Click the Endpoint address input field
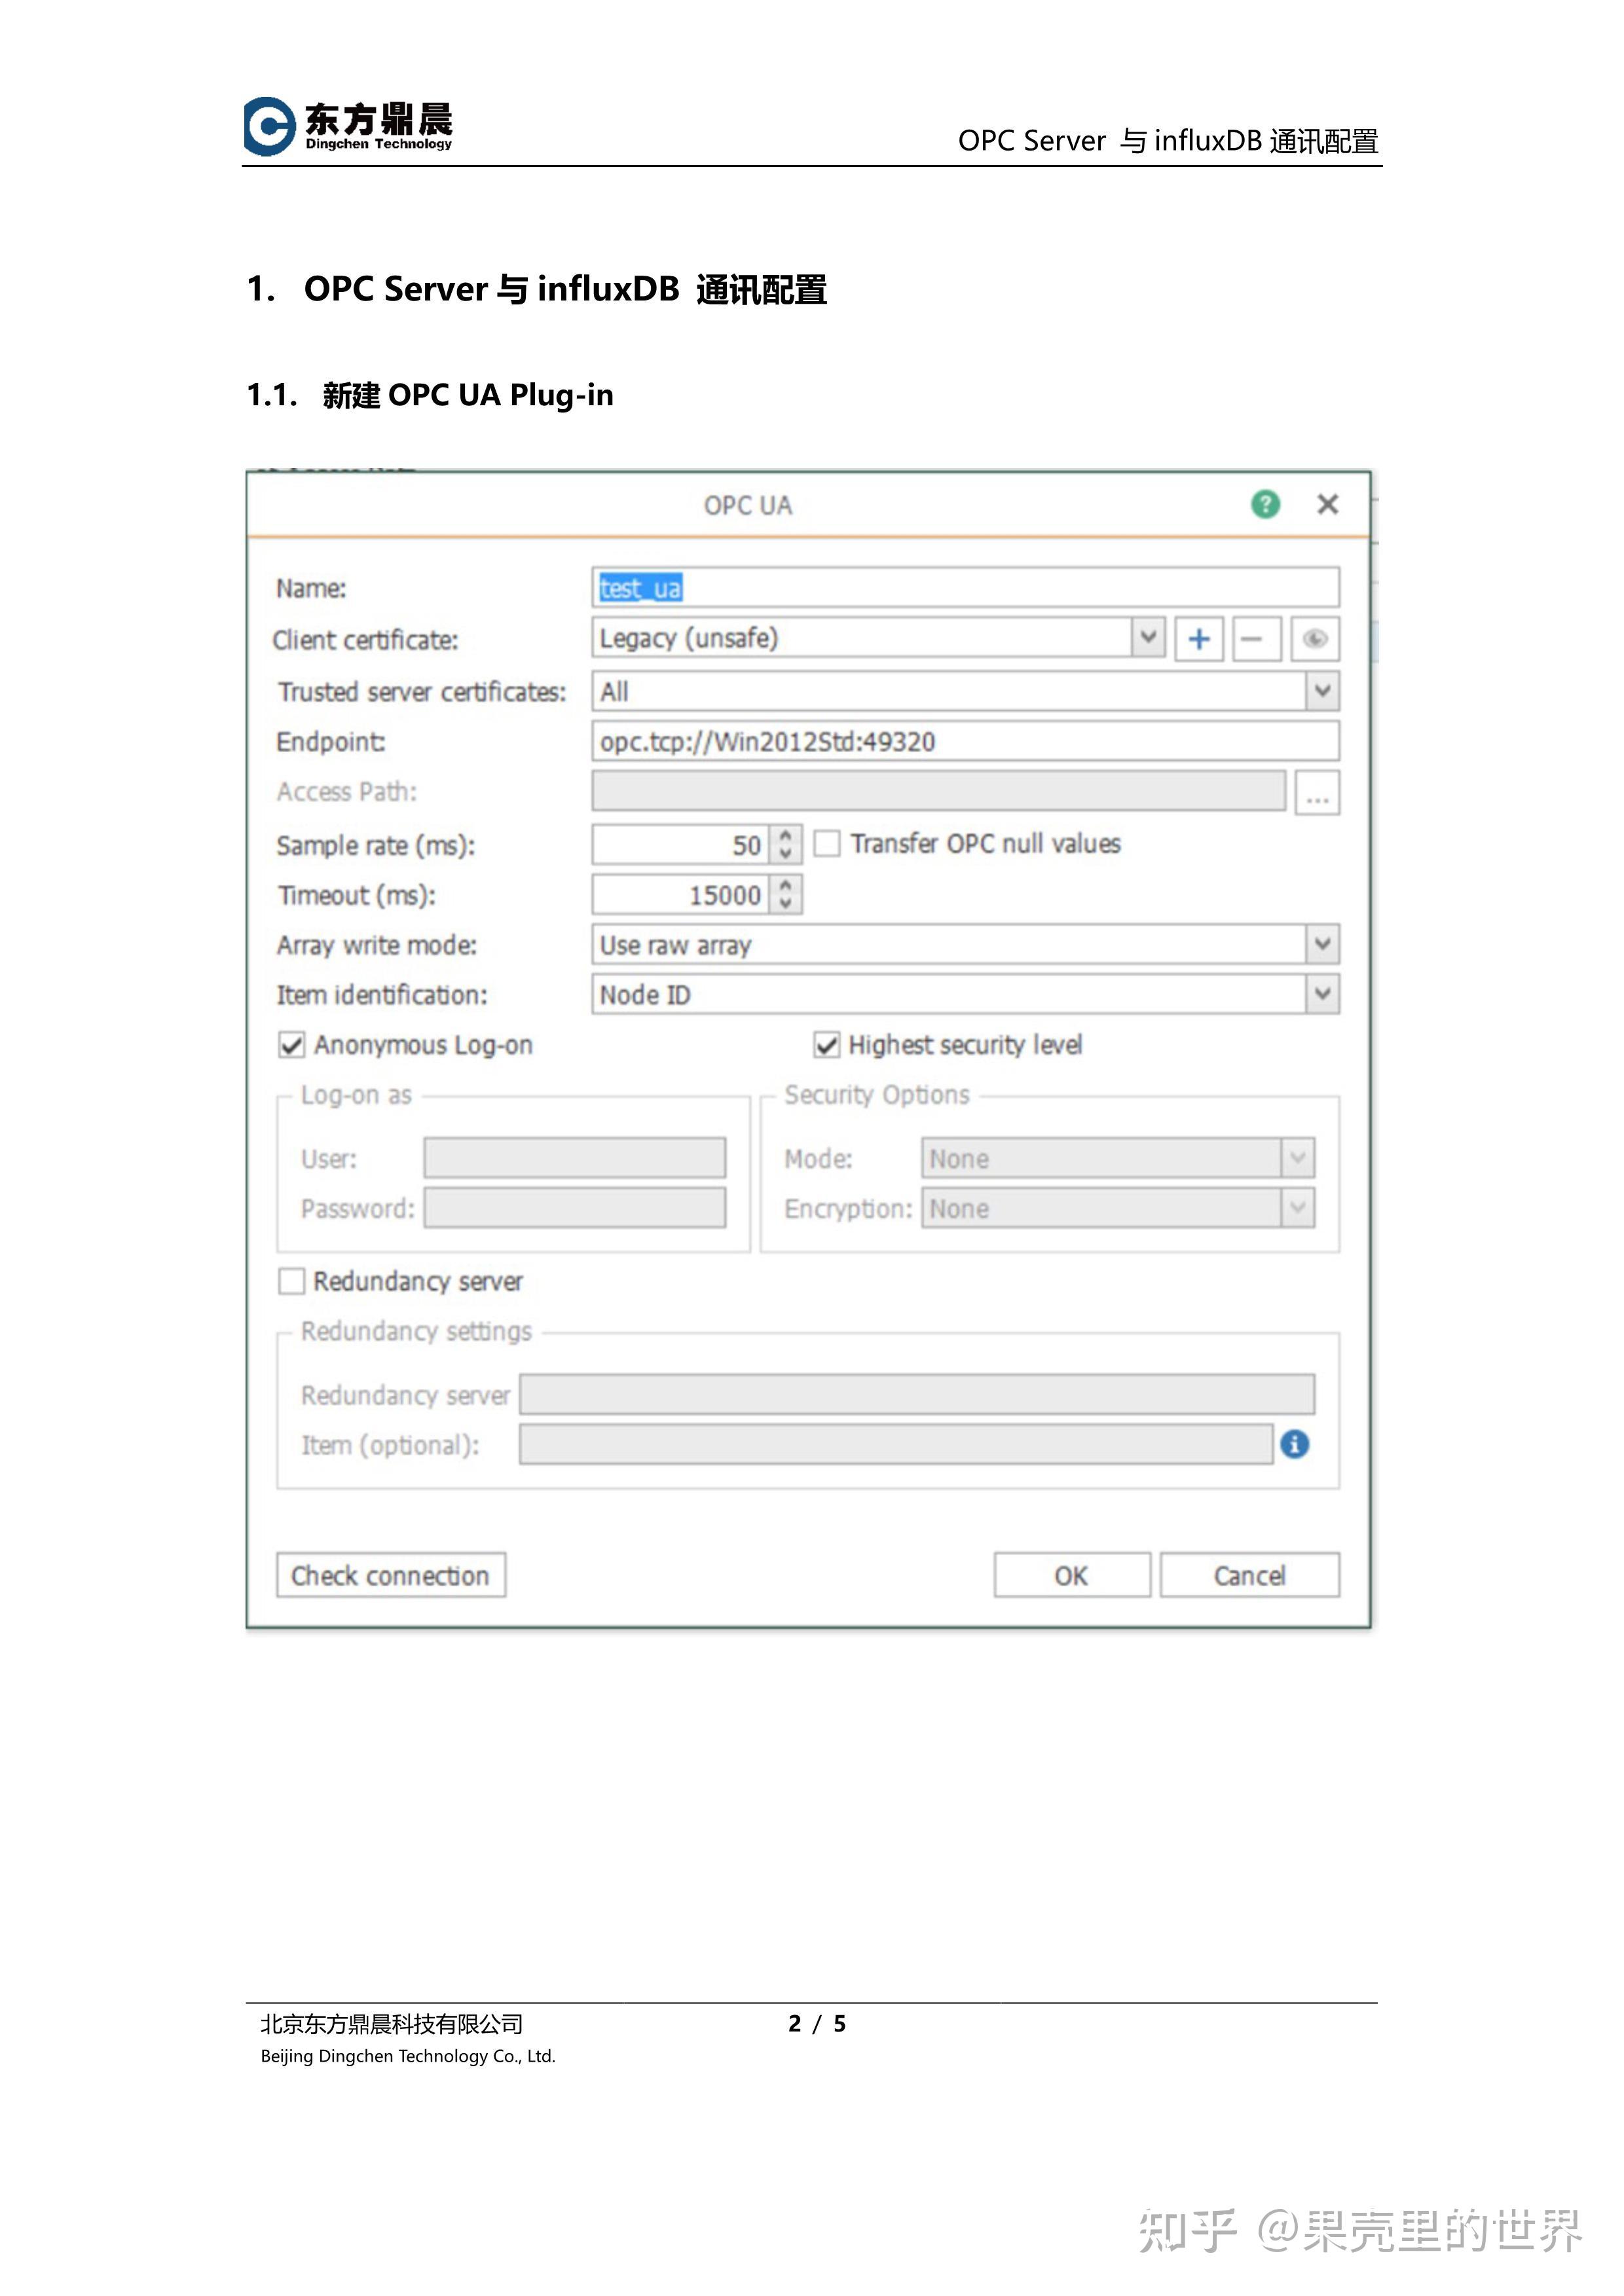 click(x=964, y=742)
